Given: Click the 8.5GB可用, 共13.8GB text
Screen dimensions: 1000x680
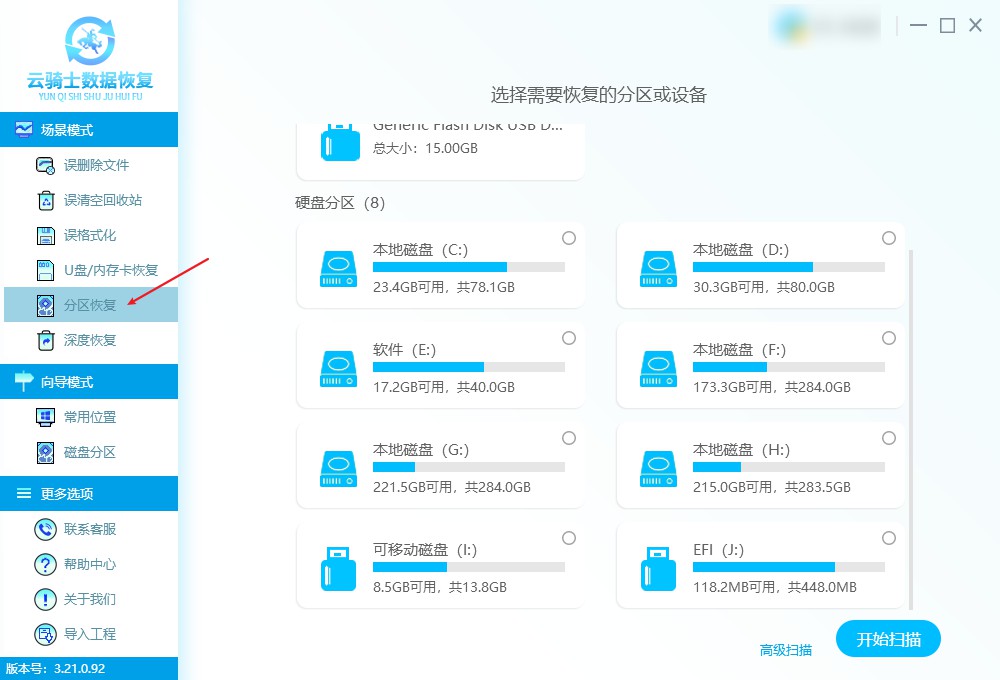Looking at the screenshot, I should [440, 587].
